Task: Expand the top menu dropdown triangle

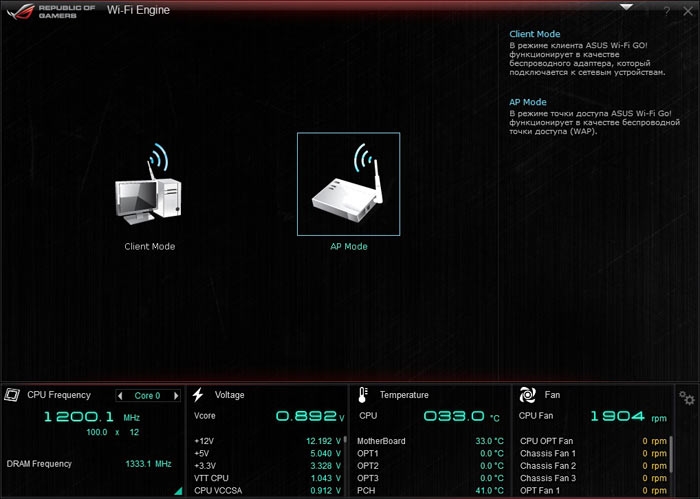Action: 627,6
